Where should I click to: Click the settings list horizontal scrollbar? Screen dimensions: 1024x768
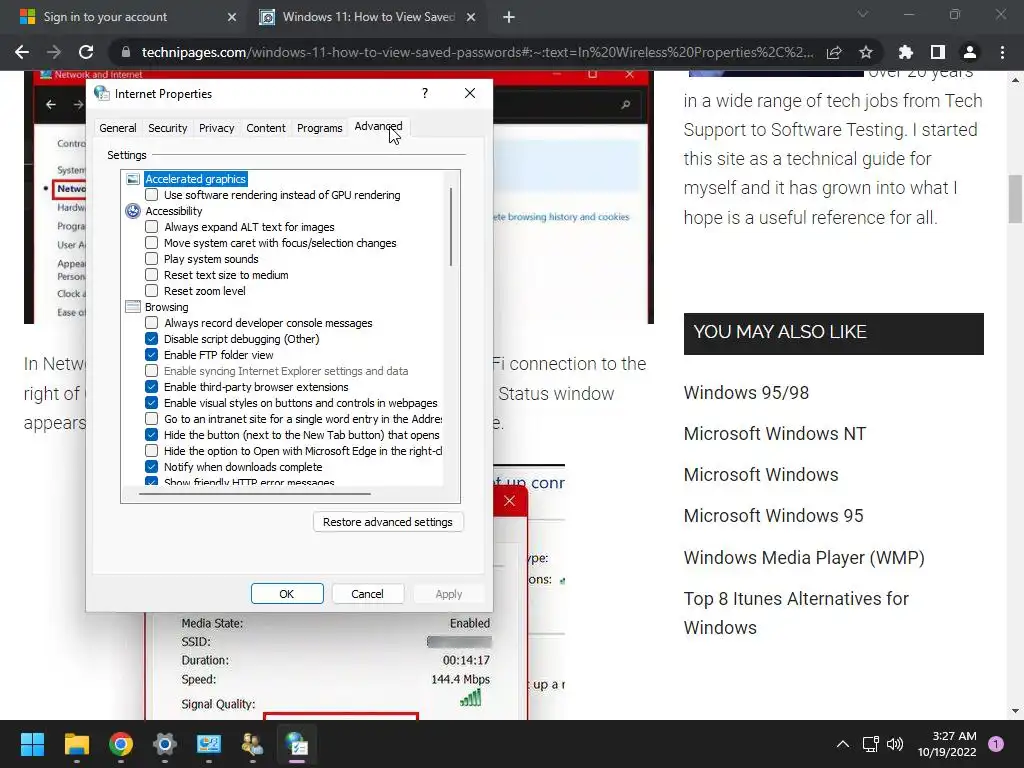click(255, 494)
